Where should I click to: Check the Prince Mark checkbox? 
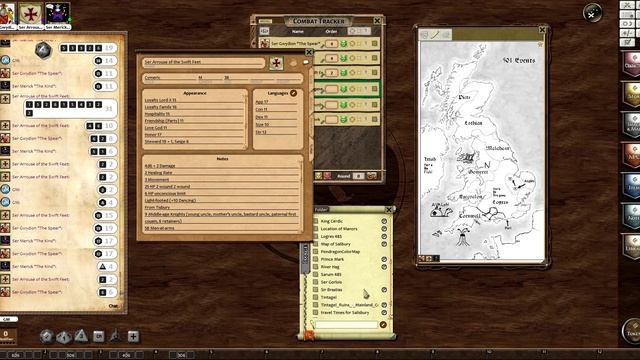click(x=315, y=259)
